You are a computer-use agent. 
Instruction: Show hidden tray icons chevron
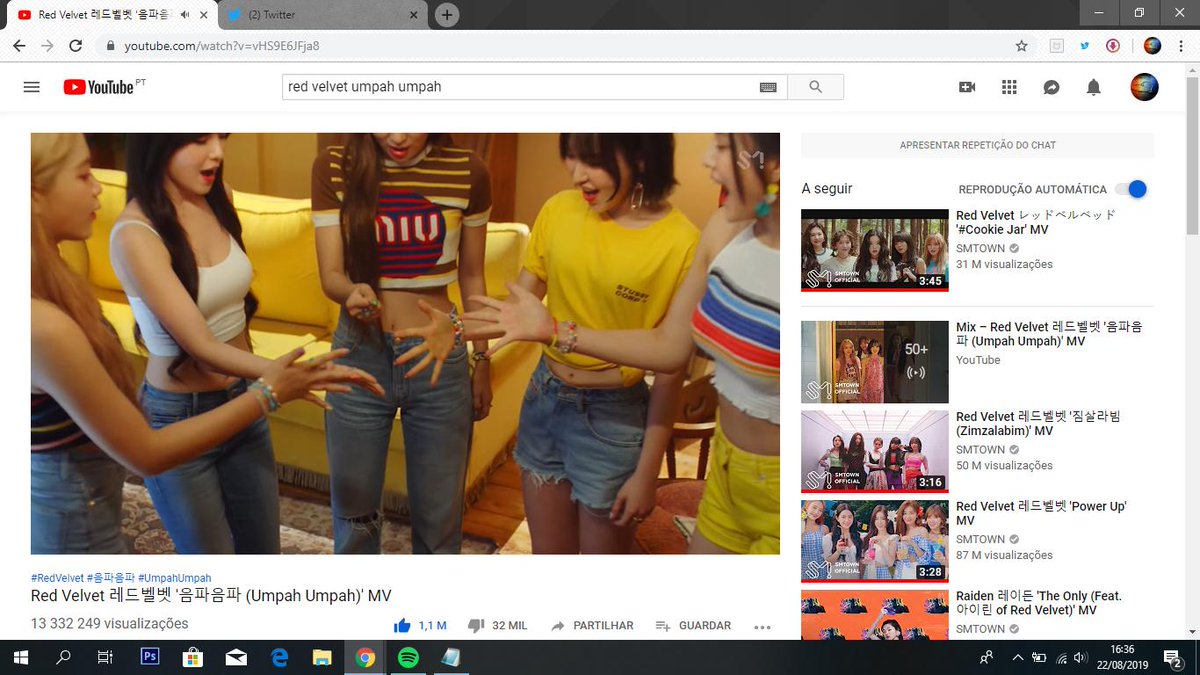[1017, 658]
